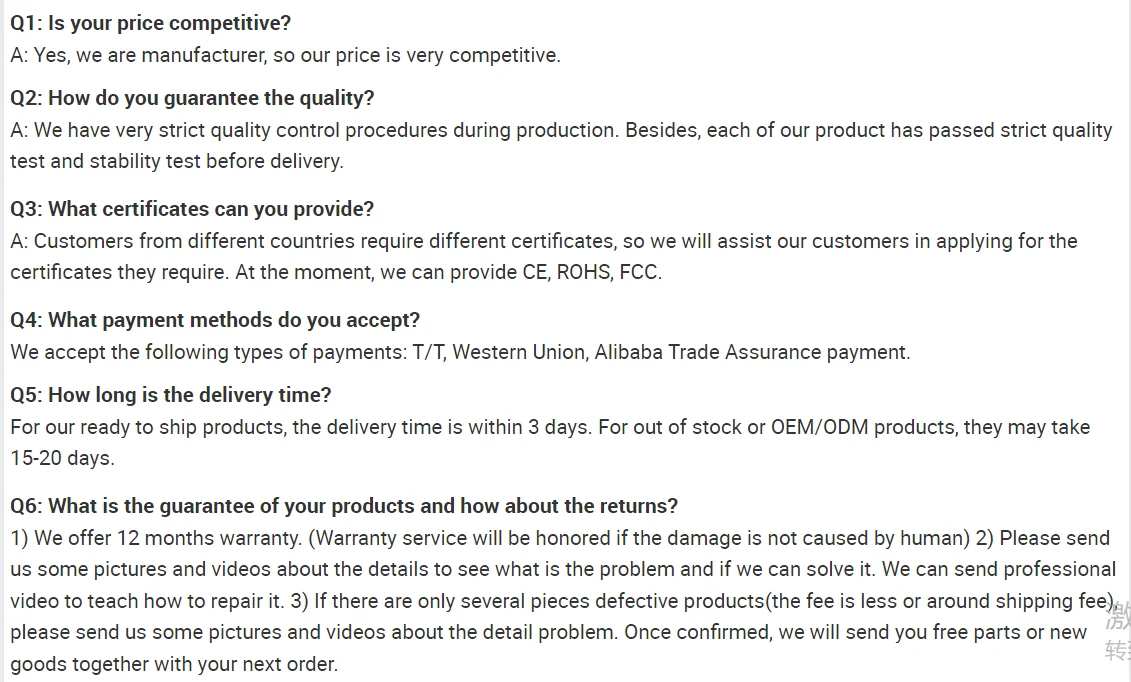Click the '15-20 days' text
The height and width of the screenshot is (682, 1131).
click(62, 458)
